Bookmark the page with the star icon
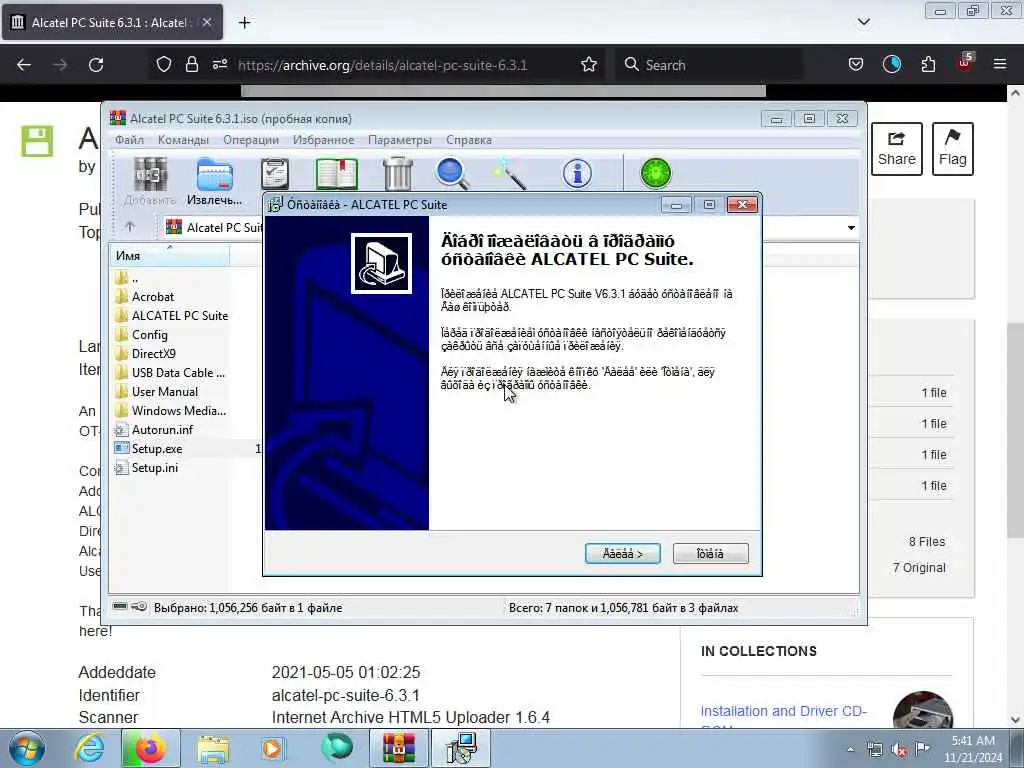This screenshot has width=1024, height=768. (589, 64)
